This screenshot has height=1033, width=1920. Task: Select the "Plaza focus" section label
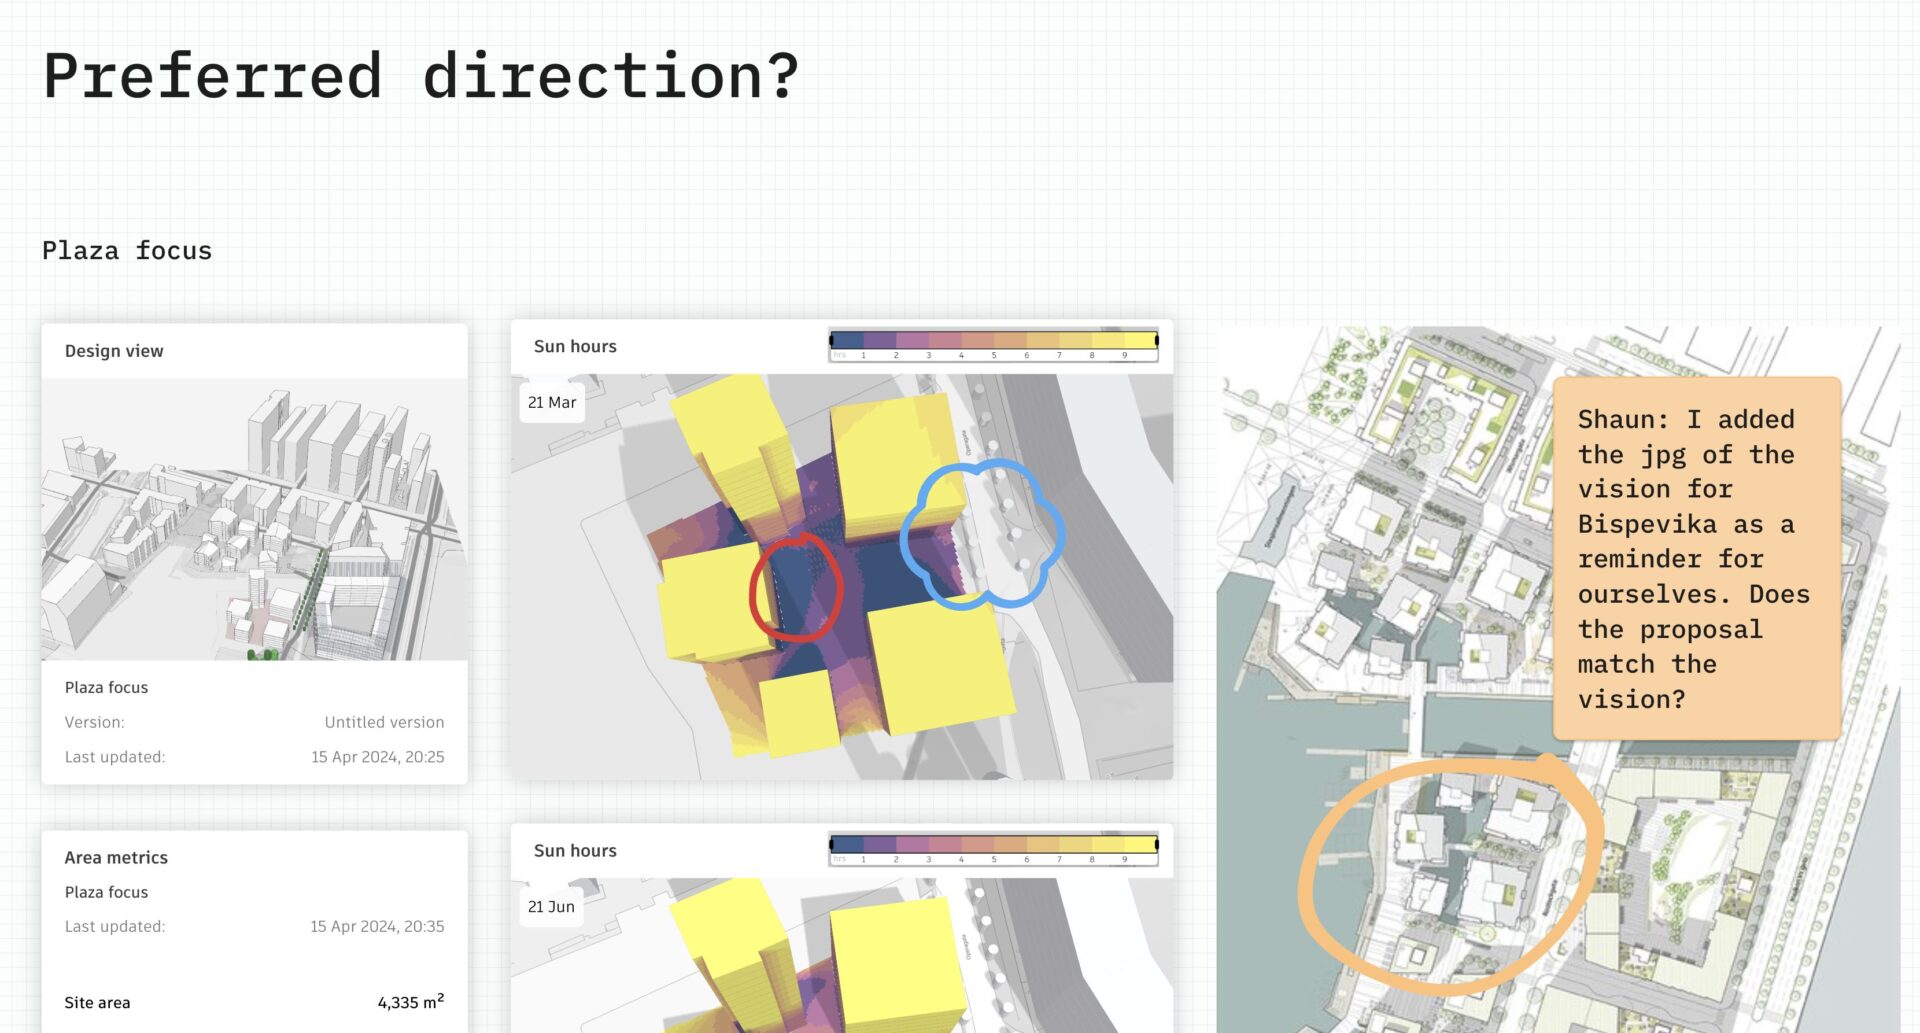pyautogui.click(x=126, y=250)
